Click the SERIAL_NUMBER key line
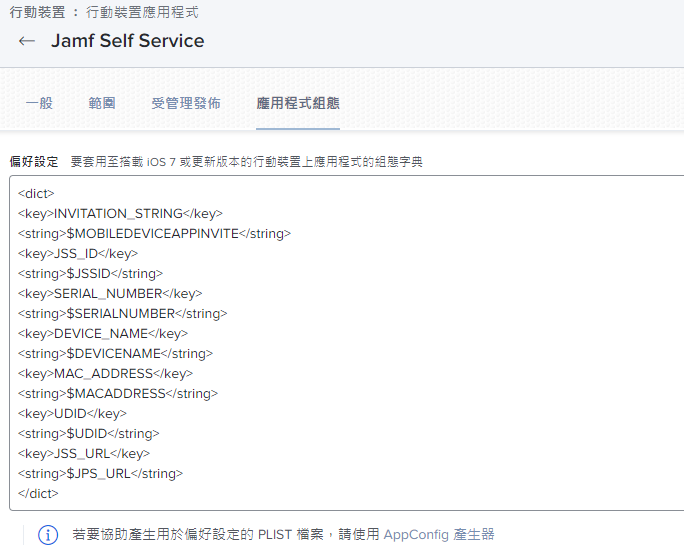Viewport: 684px width, 554px height. [x=110, y=294]
